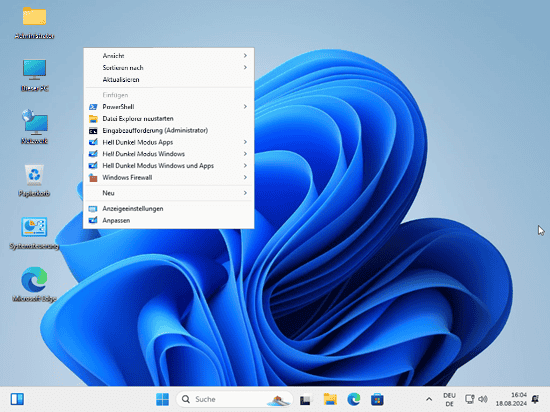Viewport: 550px width, 412px height.
Task: Show hidden tray icons chevron
Action: point(429,399)
